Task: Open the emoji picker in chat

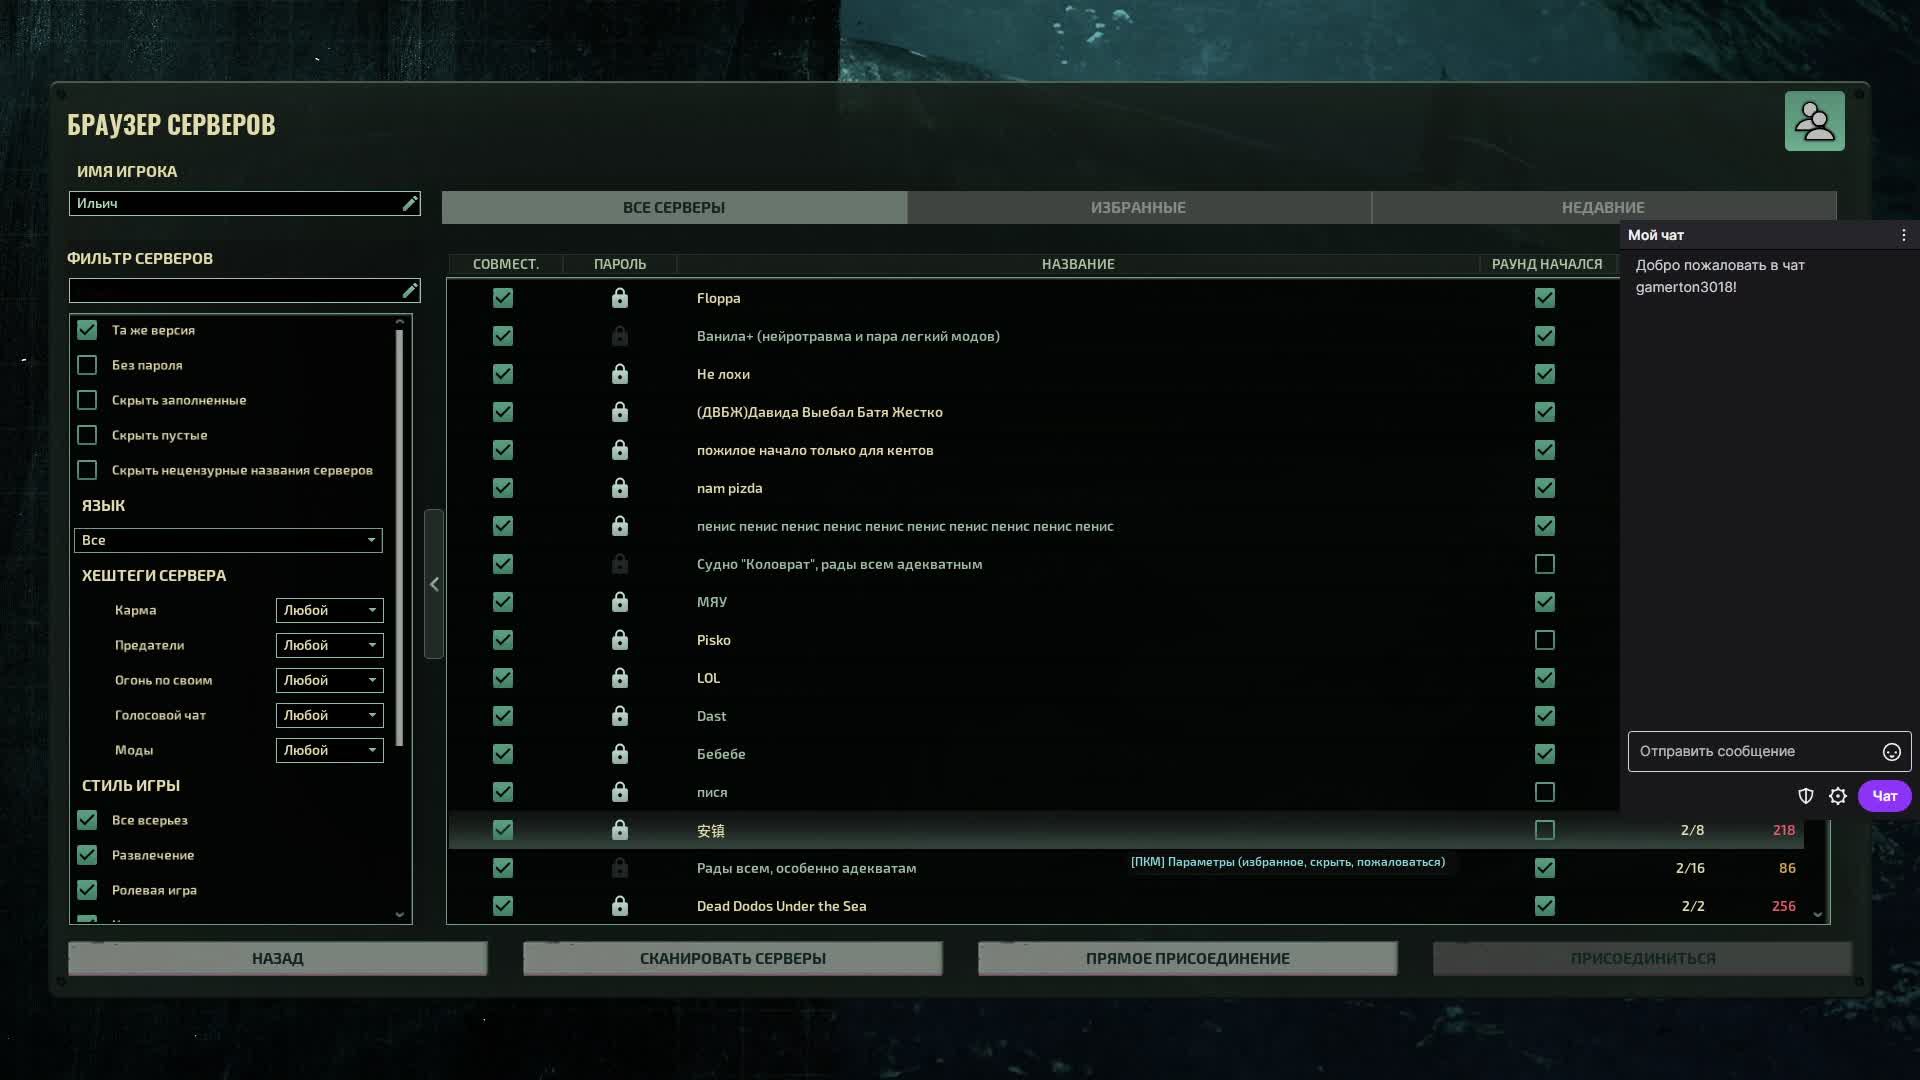Action: (x=1891, y=752)
